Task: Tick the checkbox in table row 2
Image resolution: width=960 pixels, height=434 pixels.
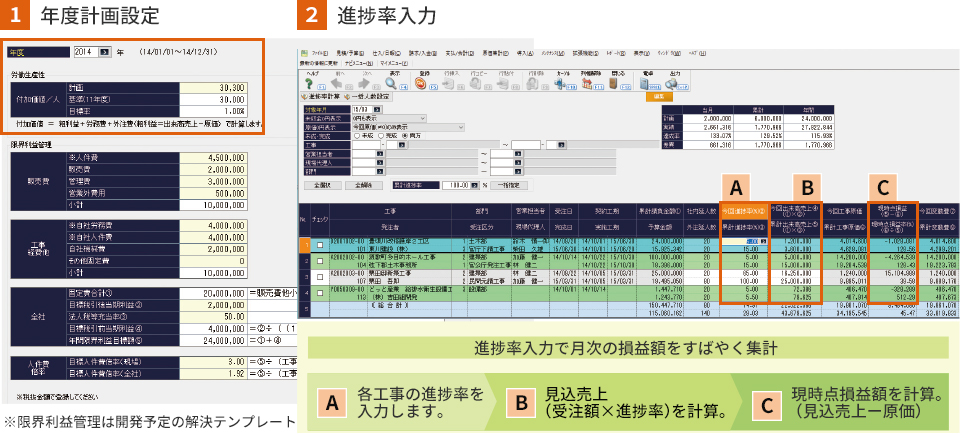Action: (320, 261)
